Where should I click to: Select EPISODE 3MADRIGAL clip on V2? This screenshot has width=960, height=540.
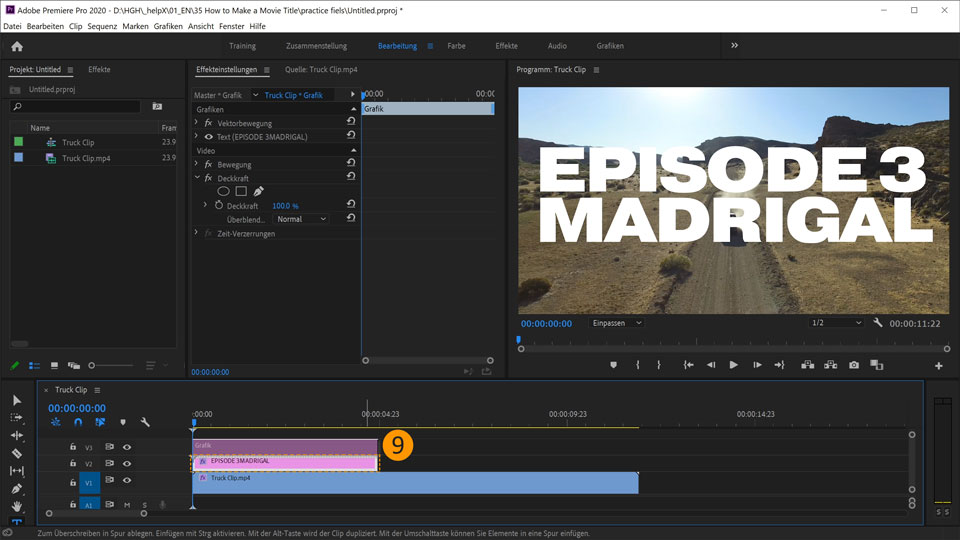[285, 462]
